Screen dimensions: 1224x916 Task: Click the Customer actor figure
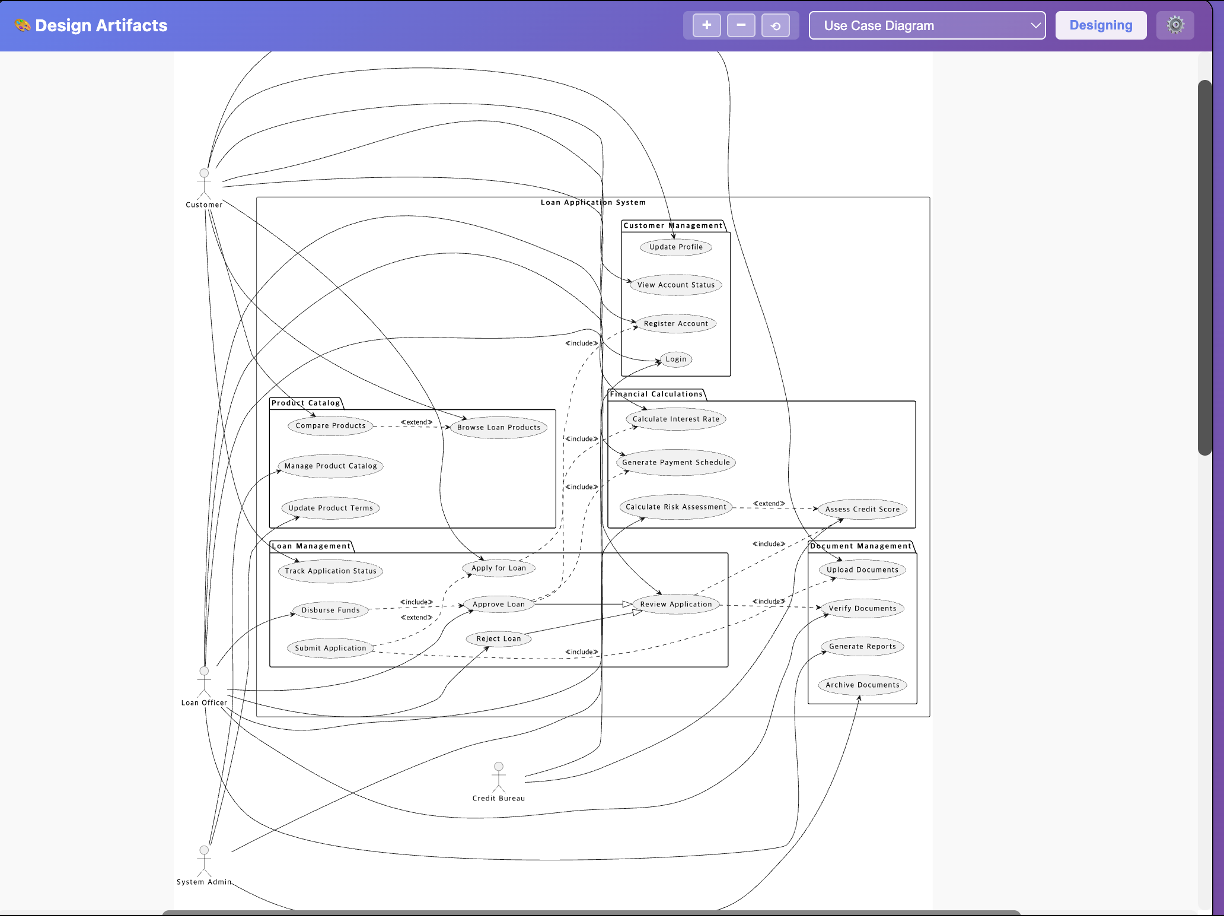pyautogui.click(x=204, y=184)
